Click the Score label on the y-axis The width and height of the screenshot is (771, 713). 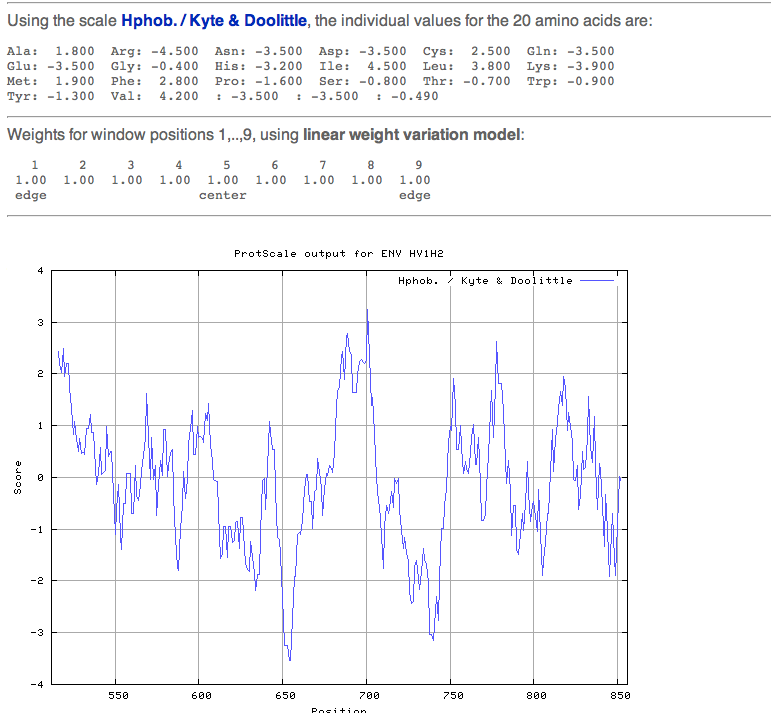pyautogui.click(x=18, y=476)
